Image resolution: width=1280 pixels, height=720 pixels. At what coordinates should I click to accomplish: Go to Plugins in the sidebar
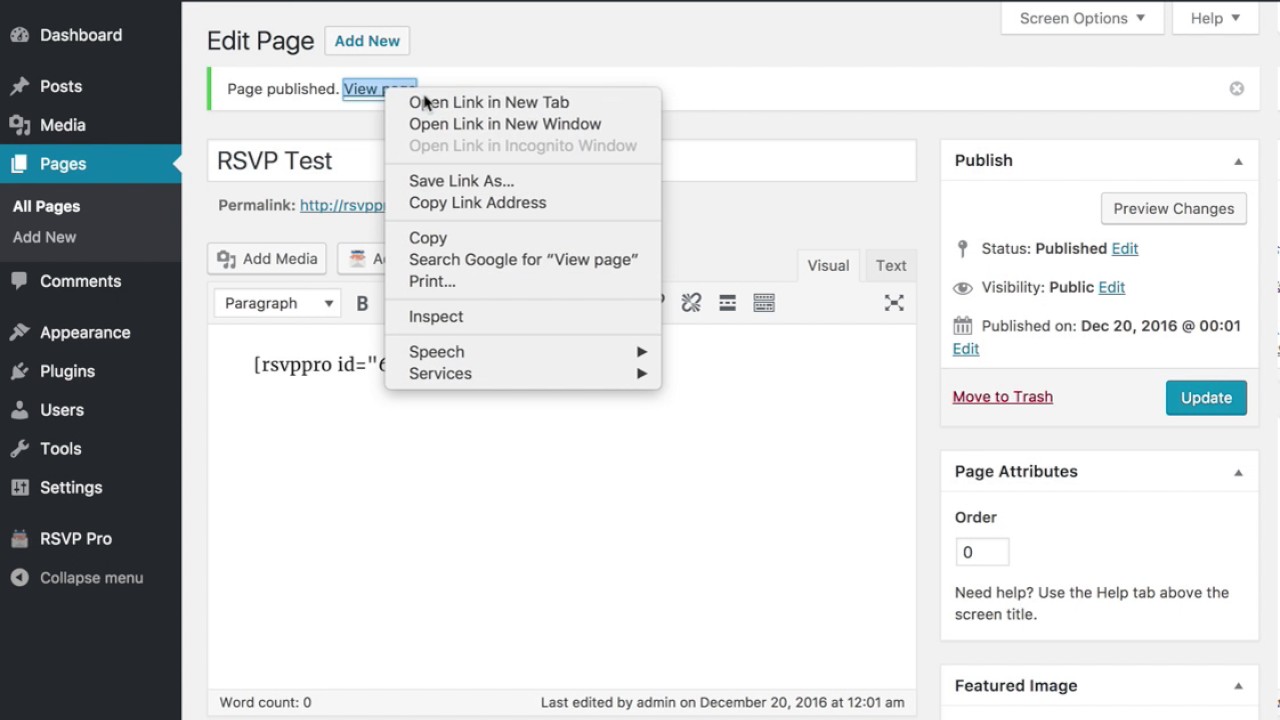pyautogui.click(x=67, y=371)
